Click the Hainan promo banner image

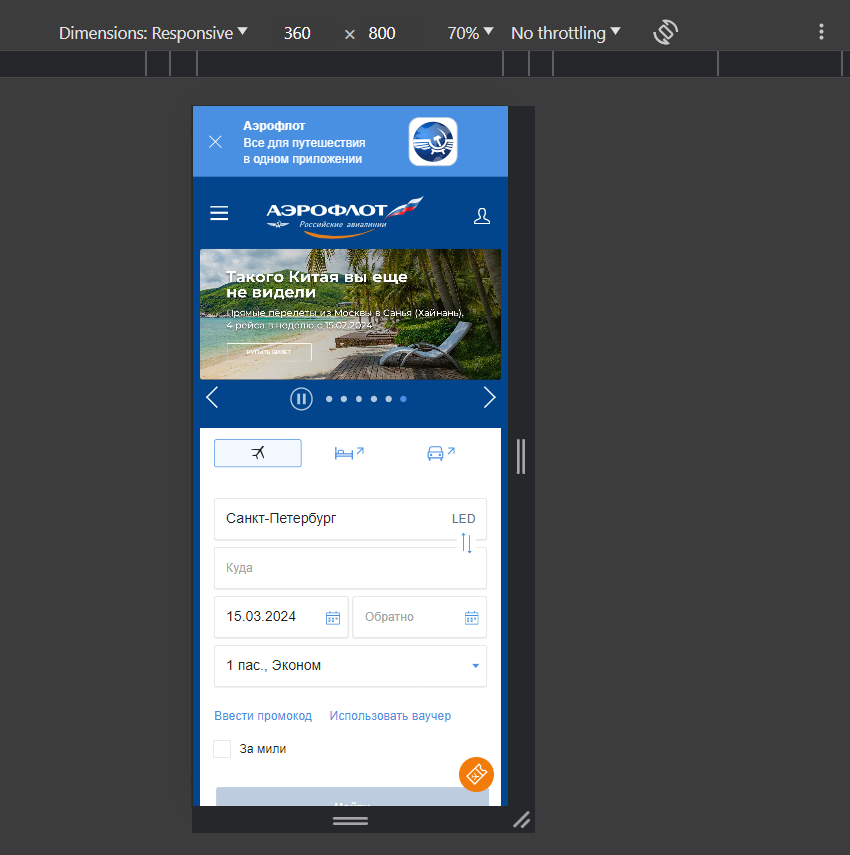click(350, 314)
